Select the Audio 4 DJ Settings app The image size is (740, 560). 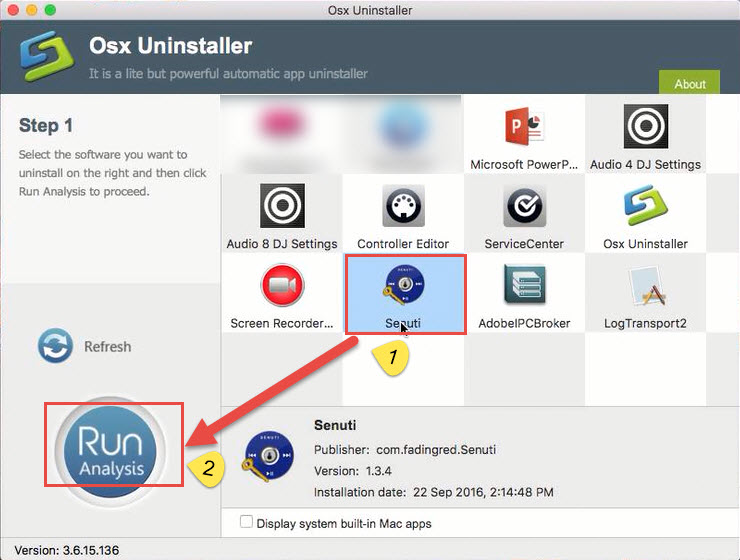coord(645,130)
